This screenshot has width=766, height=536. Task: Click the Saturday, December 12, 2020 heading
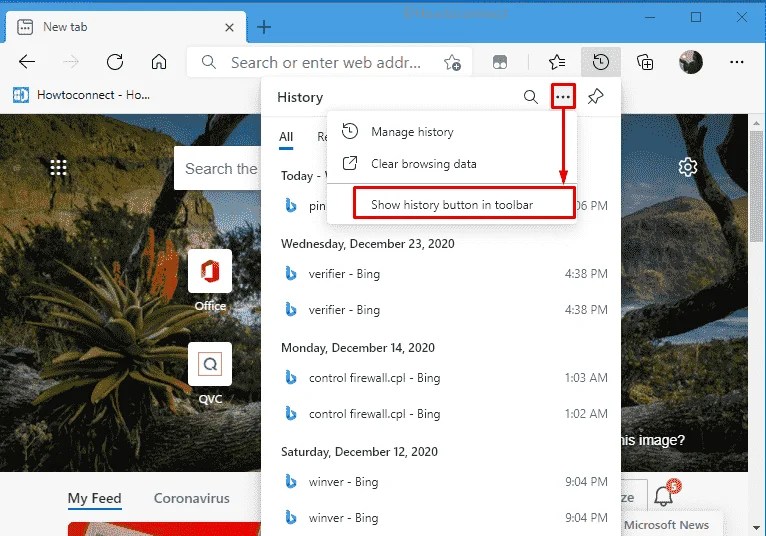(359, 451)
